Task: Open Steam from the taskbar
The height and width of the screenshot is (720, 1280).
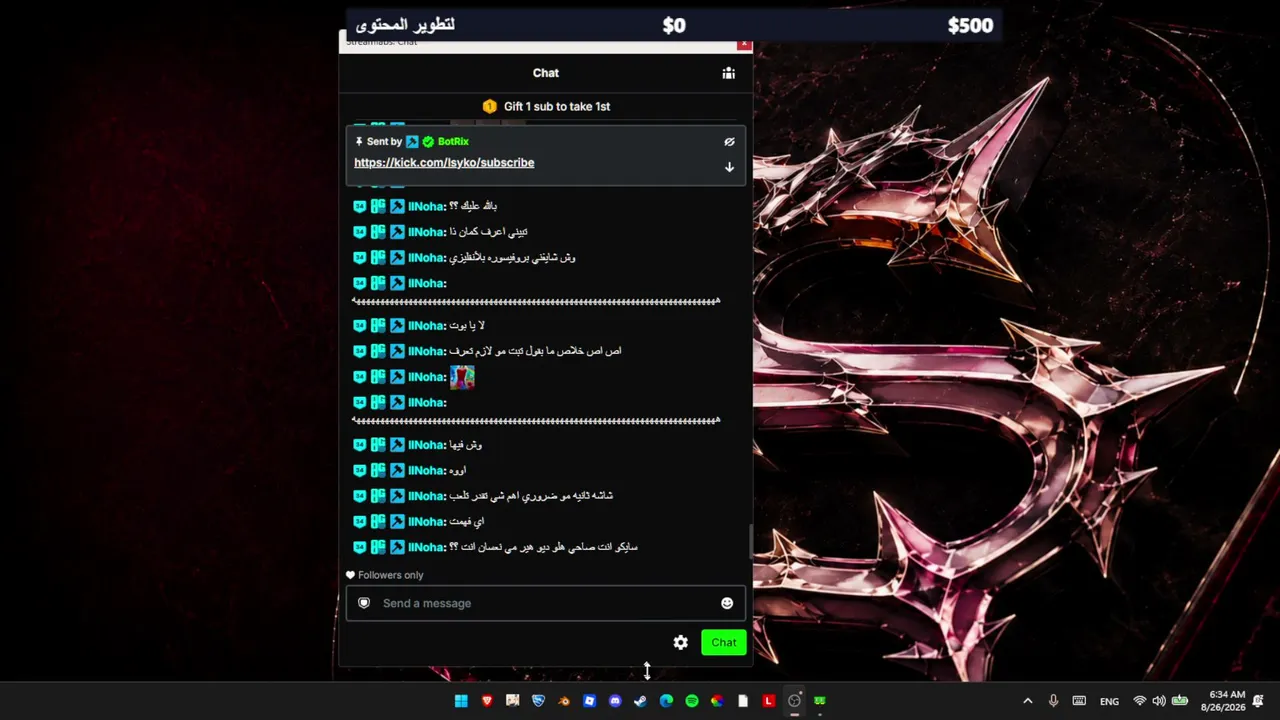Action: (641, 701)
